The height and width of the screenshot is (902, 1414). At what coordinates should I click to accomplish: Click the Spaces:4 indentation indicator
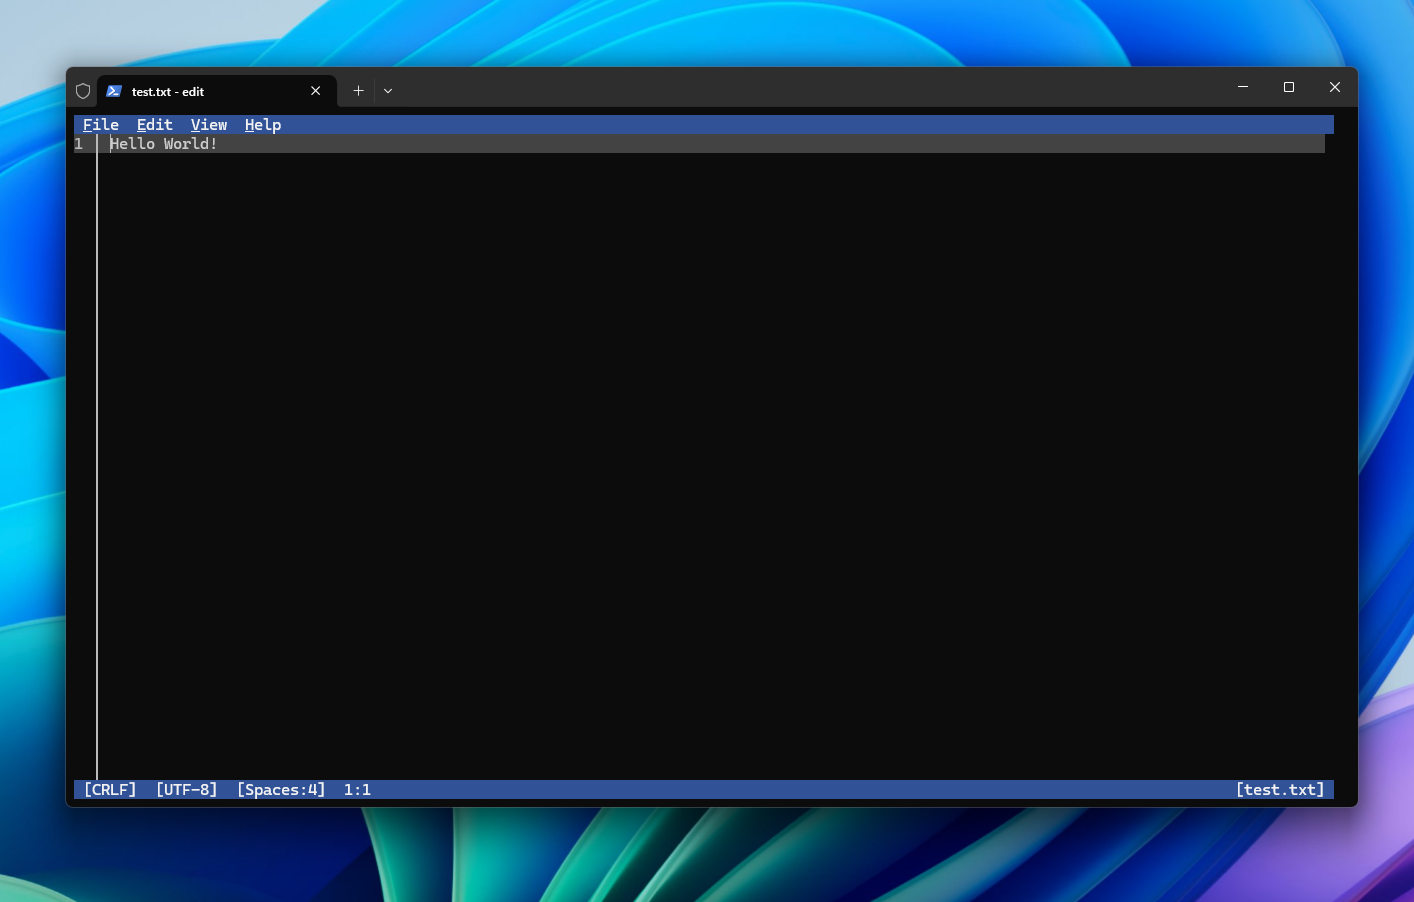coord(281,789)
